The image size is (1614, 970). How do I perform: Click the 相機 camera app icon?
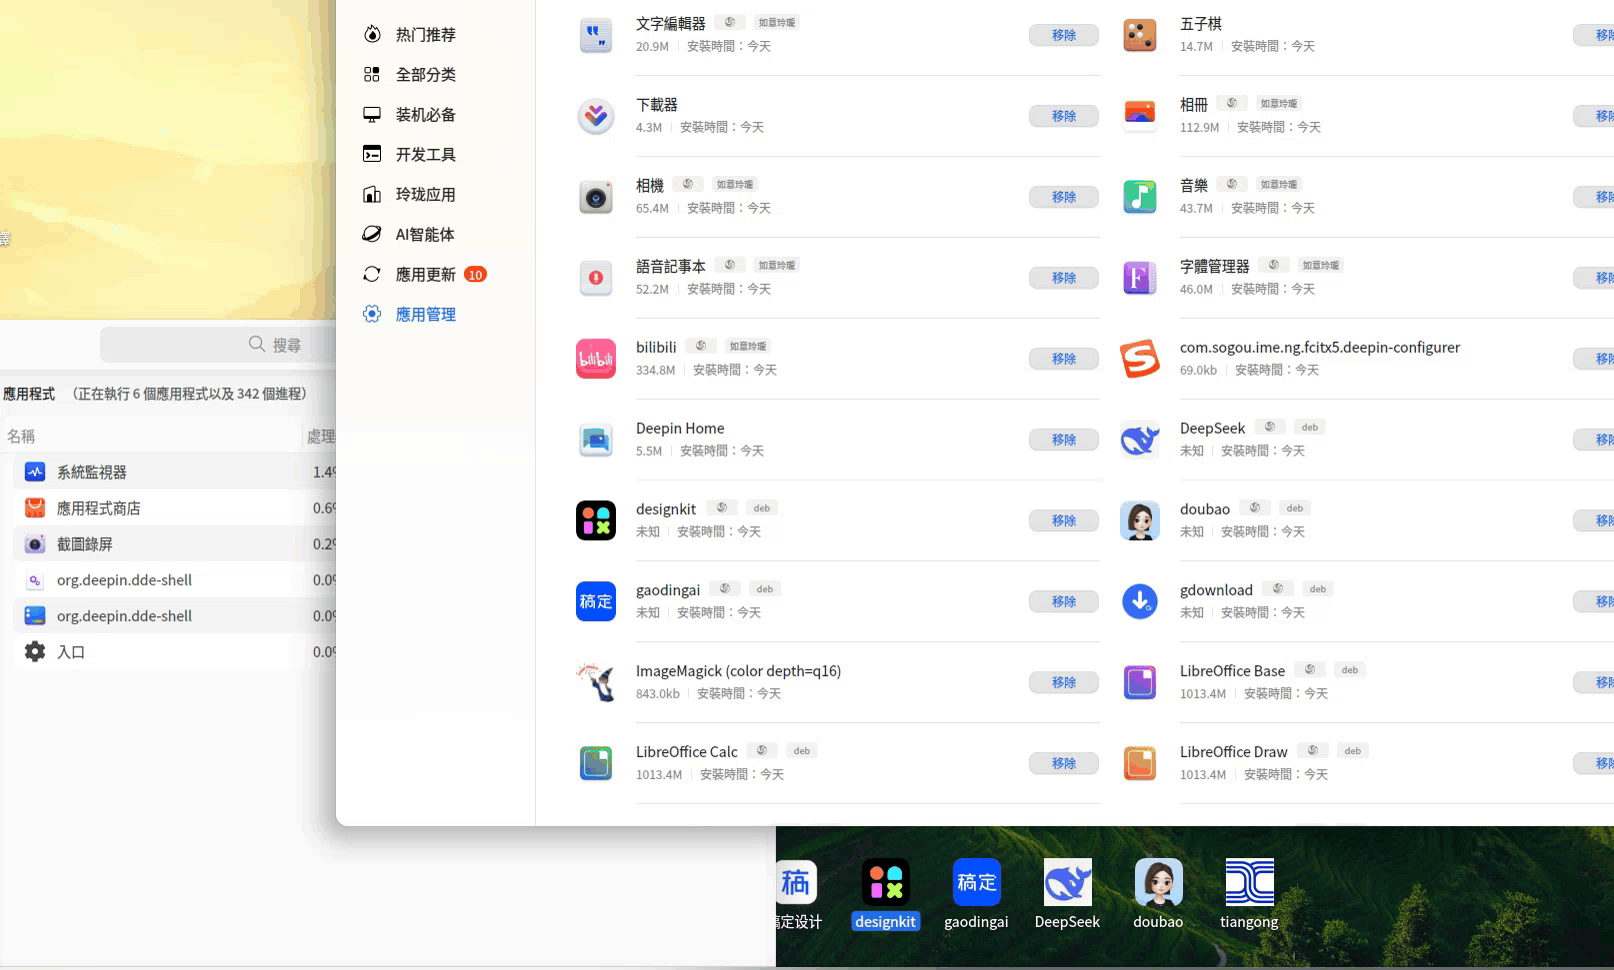[x=596, y=197]
